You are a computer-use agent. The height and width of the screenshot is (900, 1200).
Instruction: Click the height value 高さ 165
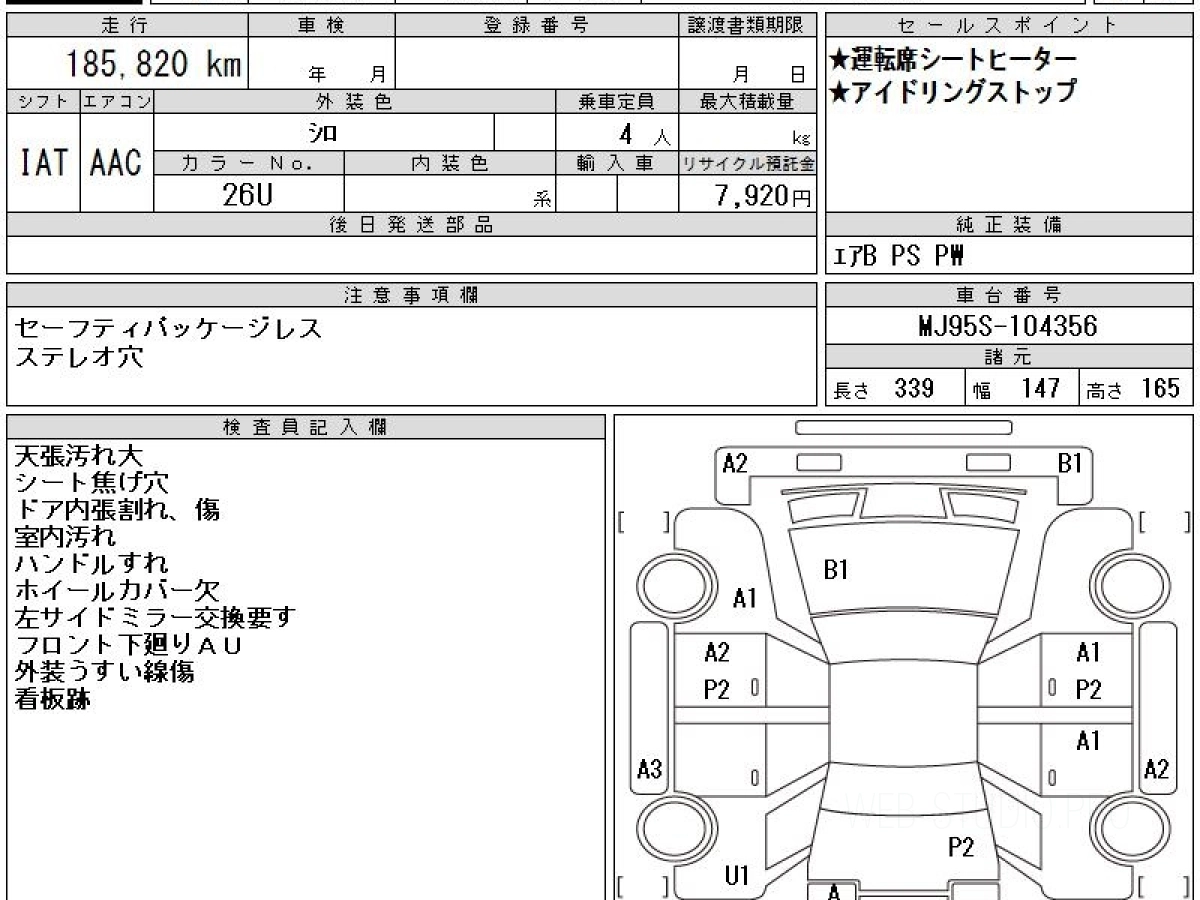[x=1134, y=388]
